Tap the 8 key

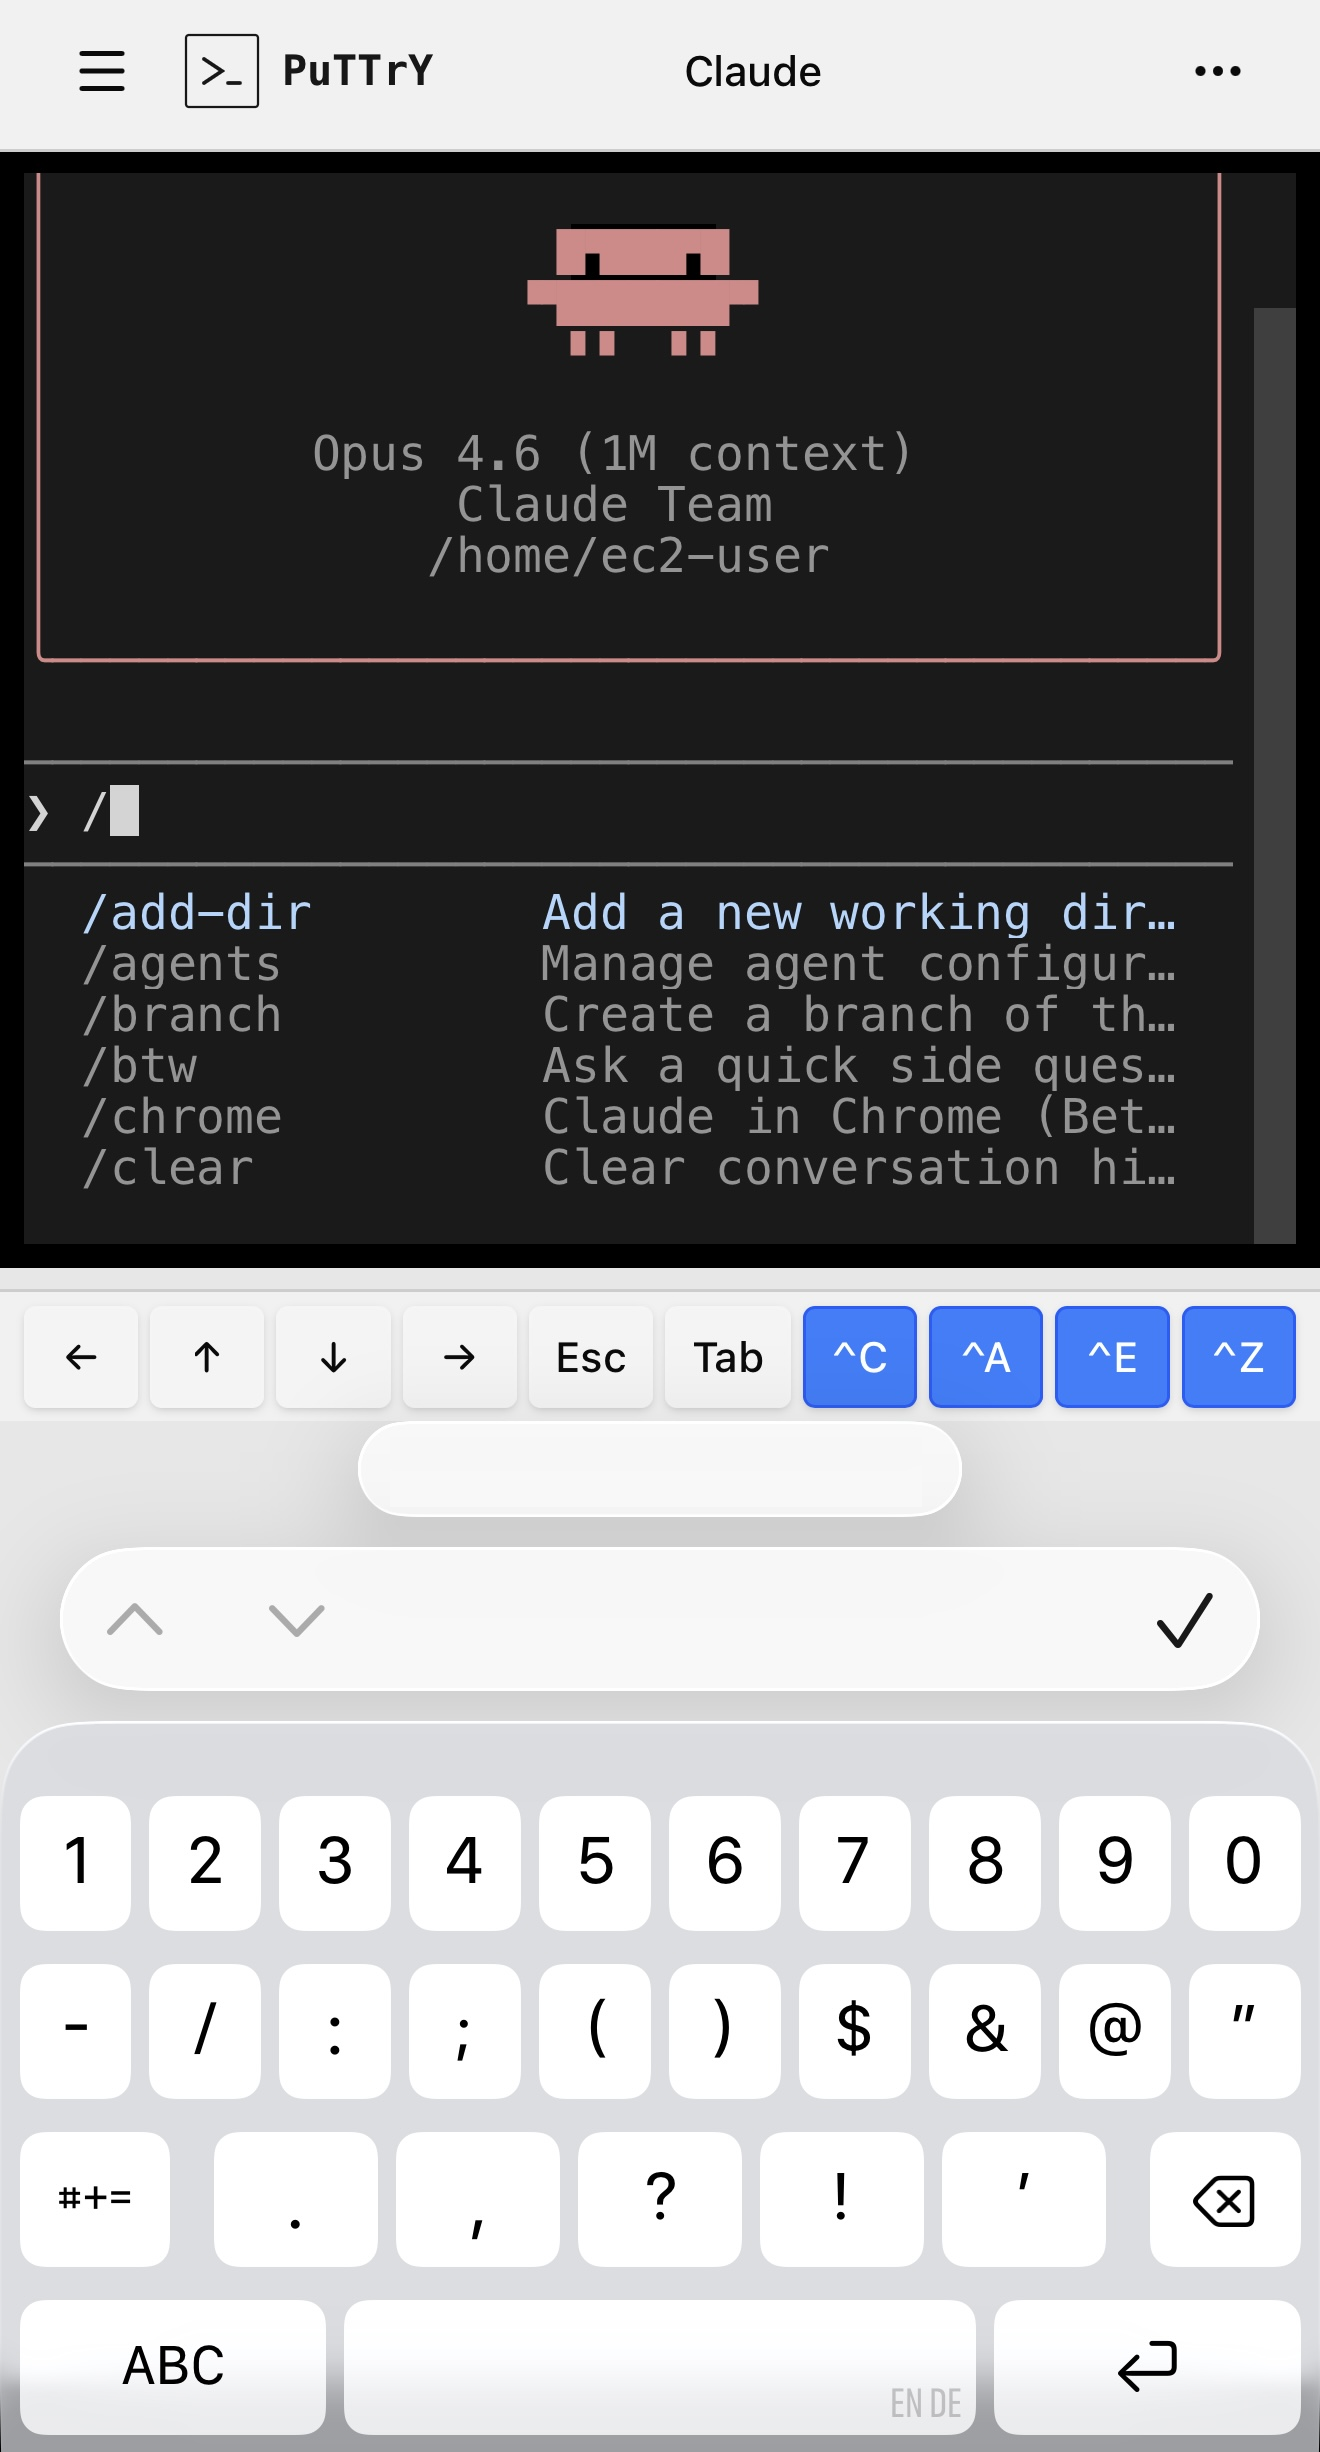985,1863
